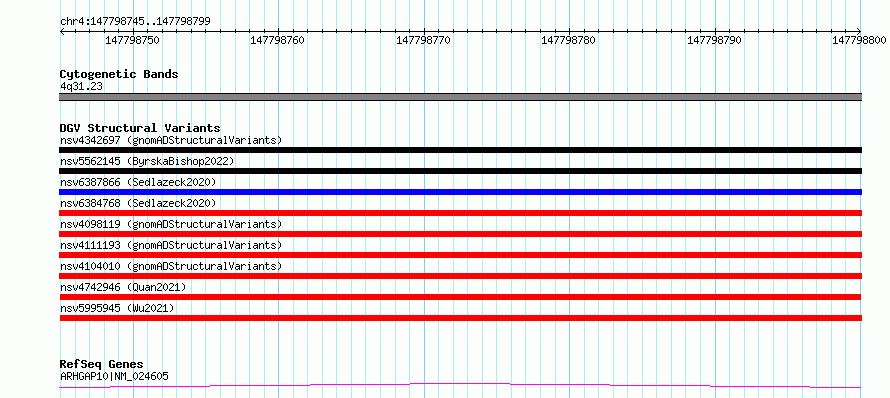Open variant nsv4111193 (gnomADStructuralVariants) label
This screenshot has height=398, width=890.
[x=171, y=245]
